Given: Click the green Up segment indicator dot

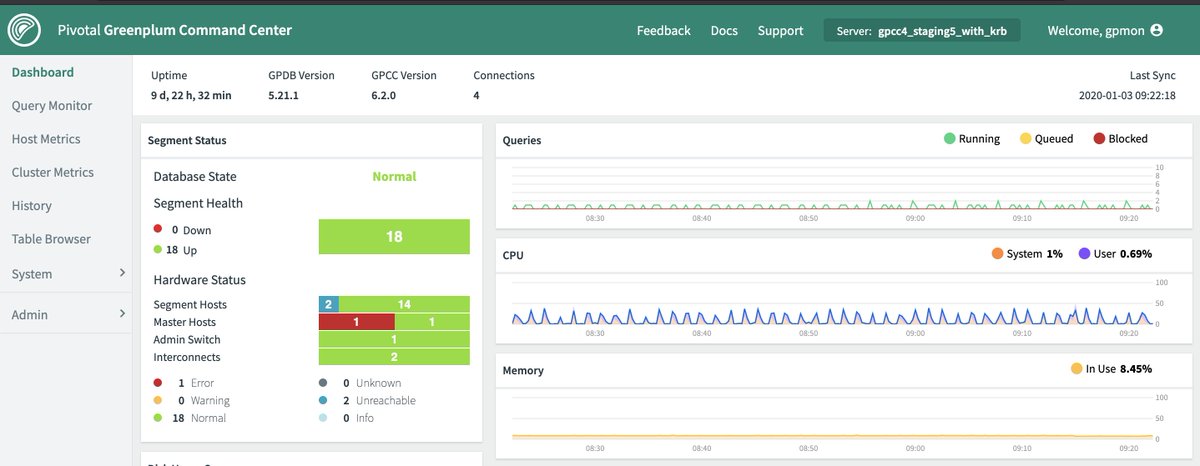Looking at the screenshot, I should [158, 250].
